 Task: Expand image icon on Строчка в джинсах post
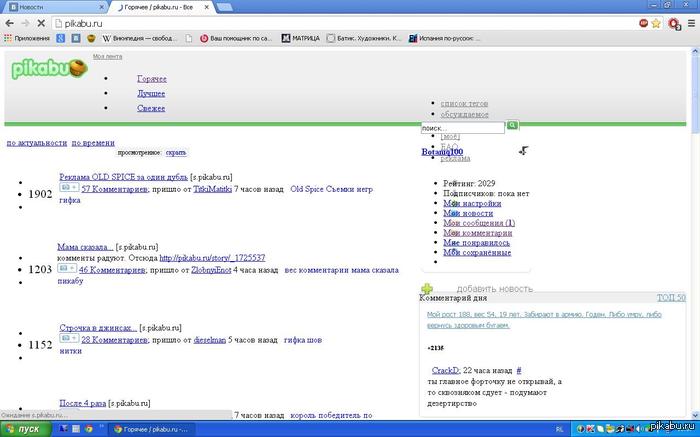(69, 339)
